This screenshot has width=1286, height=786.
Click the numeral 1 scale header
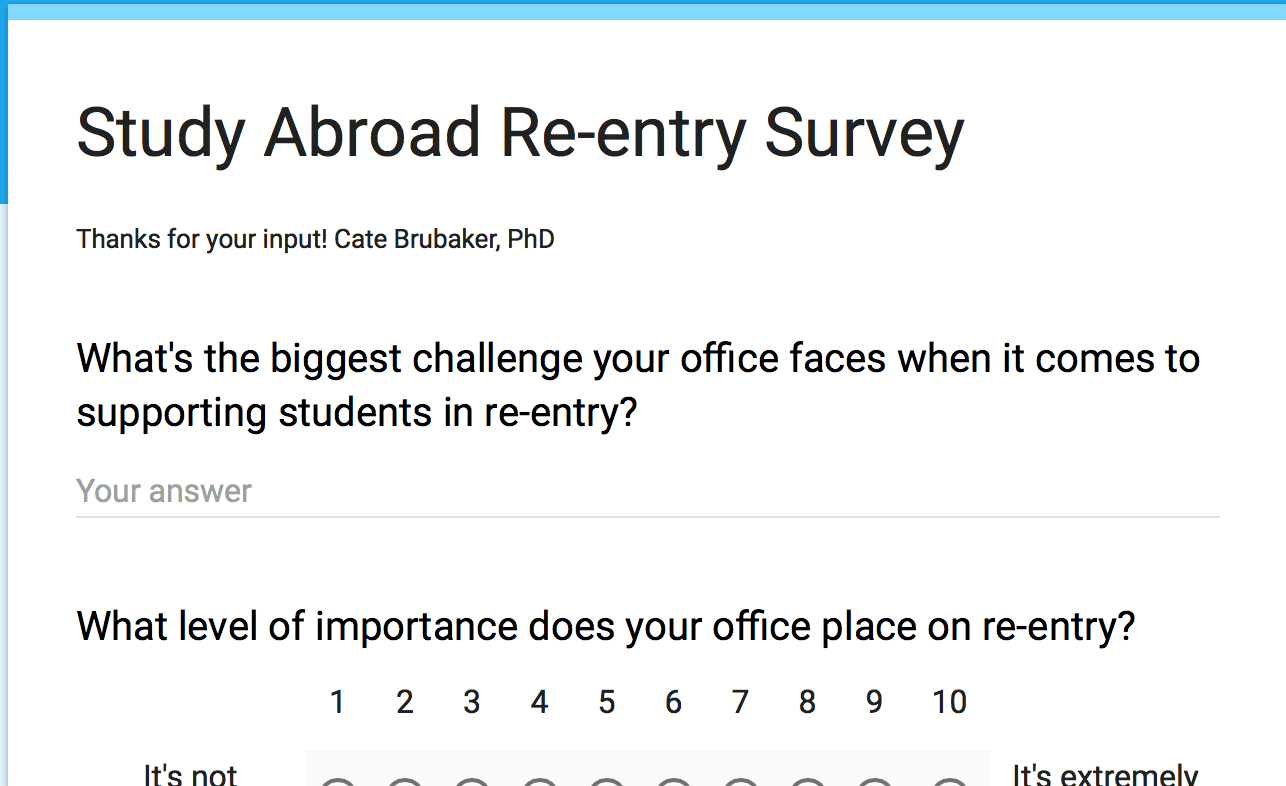tap(338, 702)
